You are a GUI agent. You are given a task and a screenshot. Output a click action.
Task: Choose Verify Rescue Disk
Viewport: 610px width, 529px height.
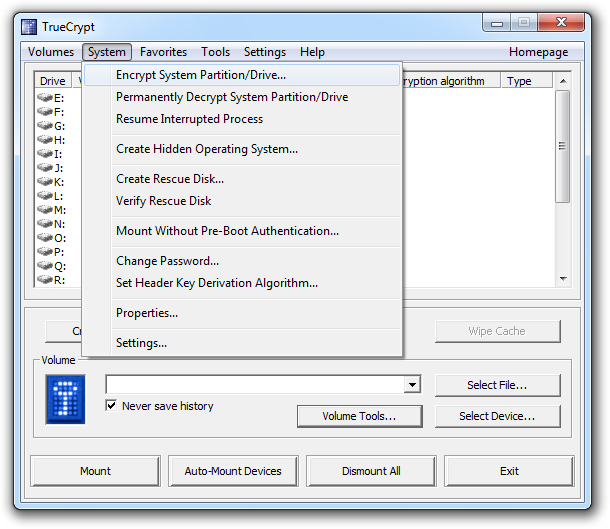point(242,201)
